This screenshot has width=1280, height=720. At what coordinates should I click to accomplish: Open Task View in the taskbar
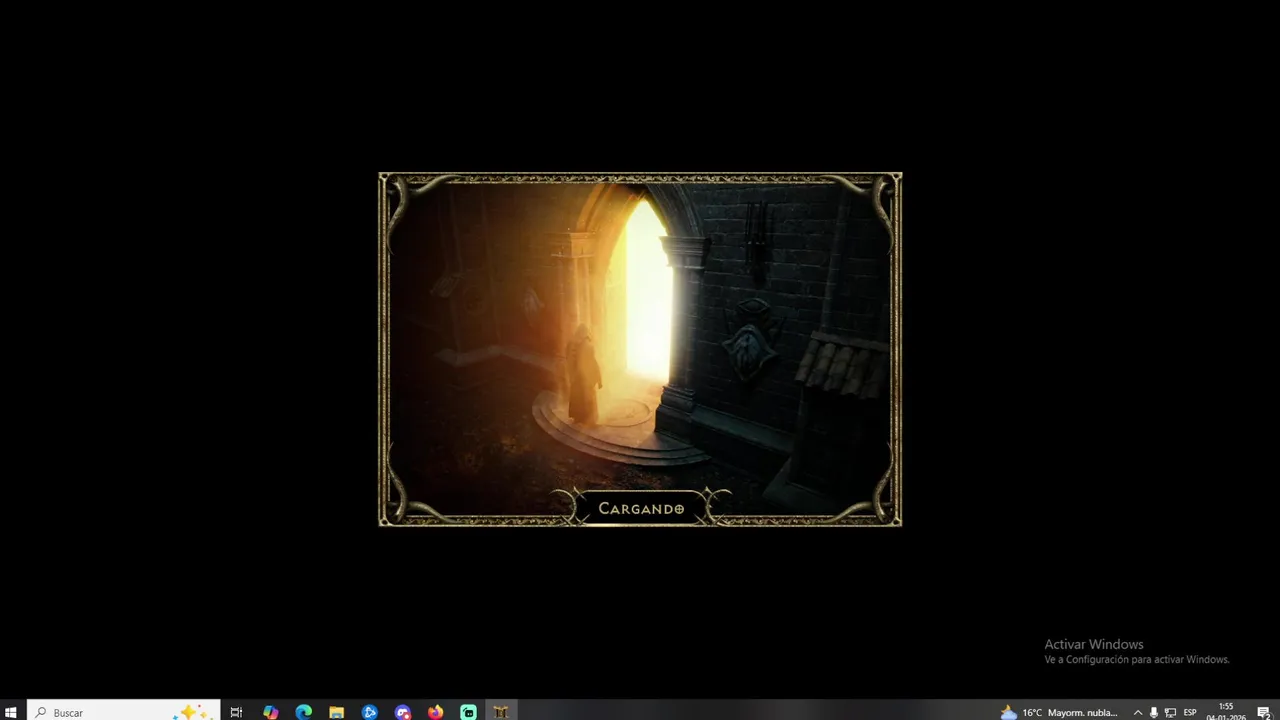237,712
